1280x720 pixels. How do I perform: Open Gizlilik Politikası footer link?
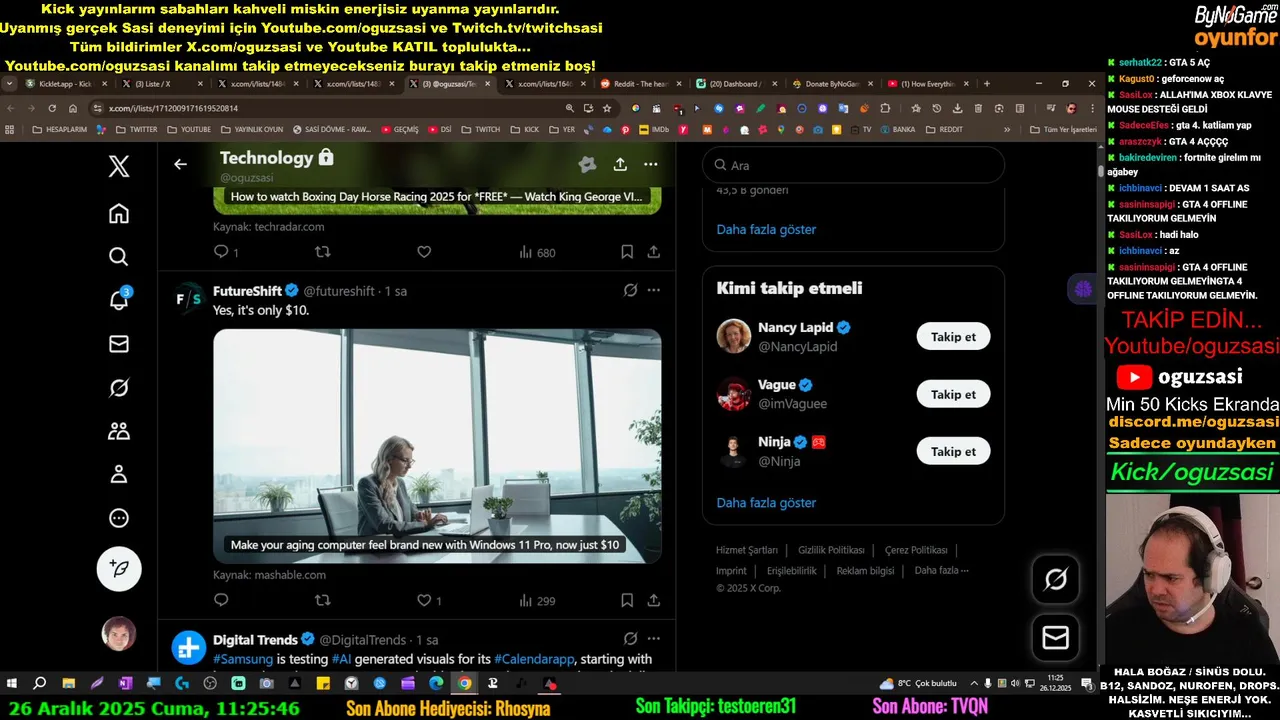(831, 550)
